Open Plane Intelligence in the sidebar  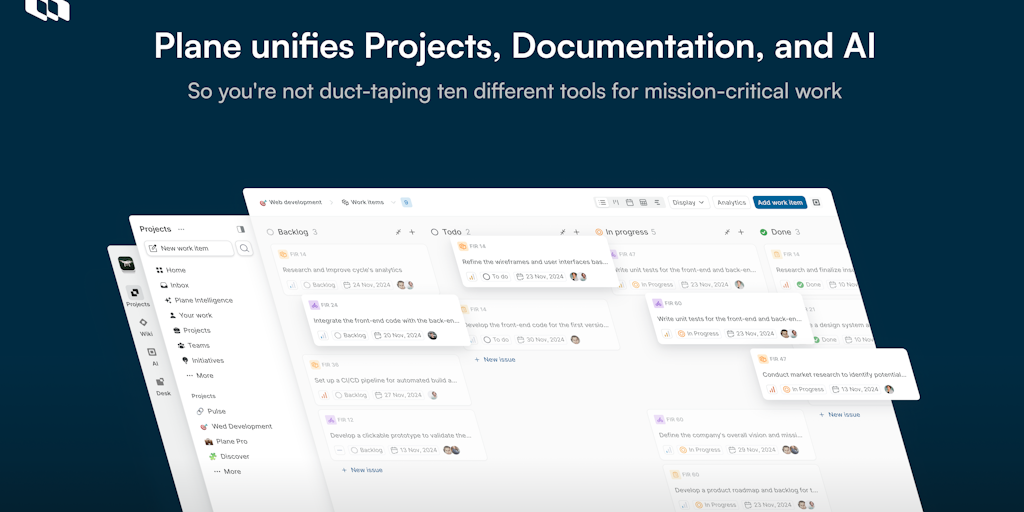[203, 300]
